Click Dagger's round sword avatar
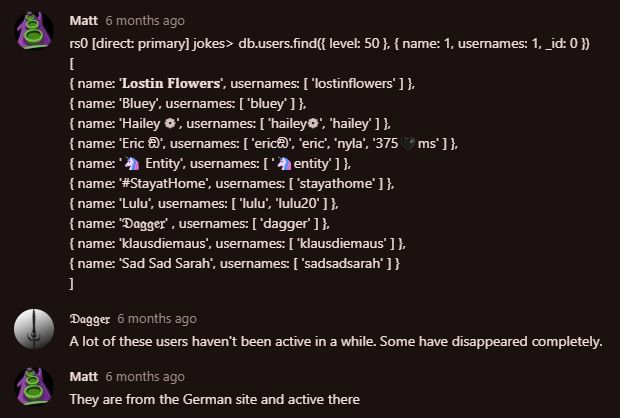620x418 pixels. [x=34, y=330]
